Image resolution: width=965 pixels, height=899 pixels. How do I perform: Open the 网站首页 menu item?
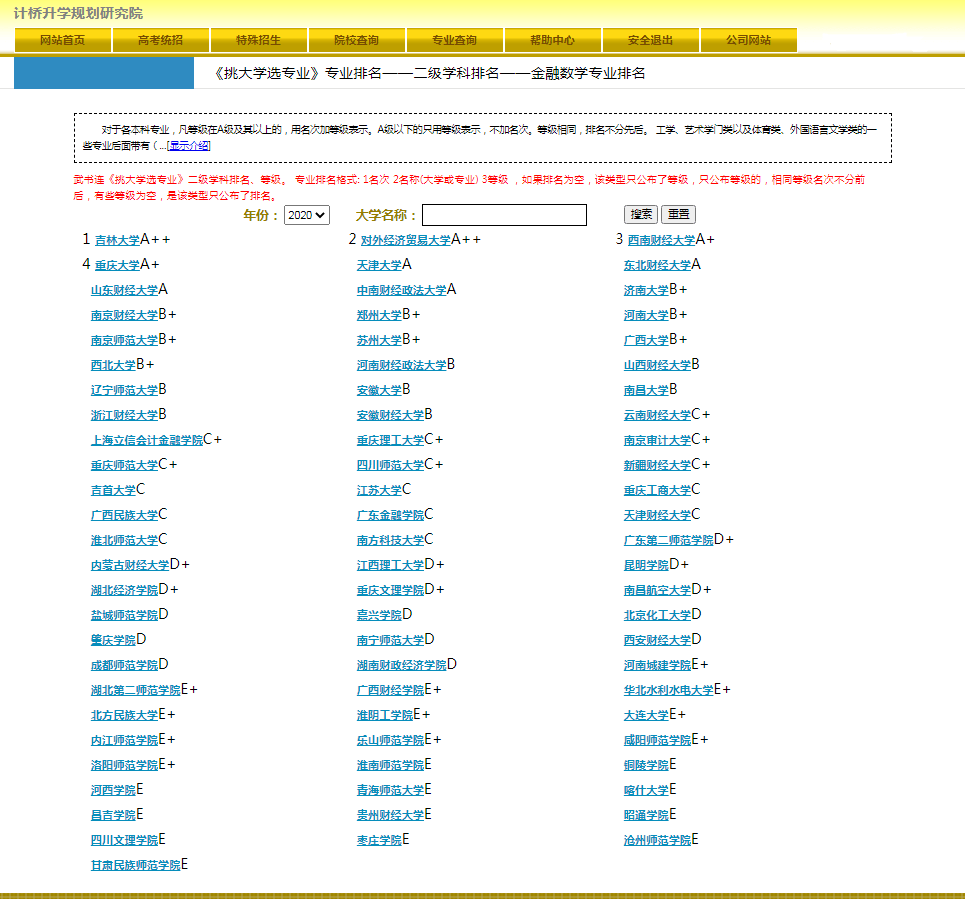point(62,40)
